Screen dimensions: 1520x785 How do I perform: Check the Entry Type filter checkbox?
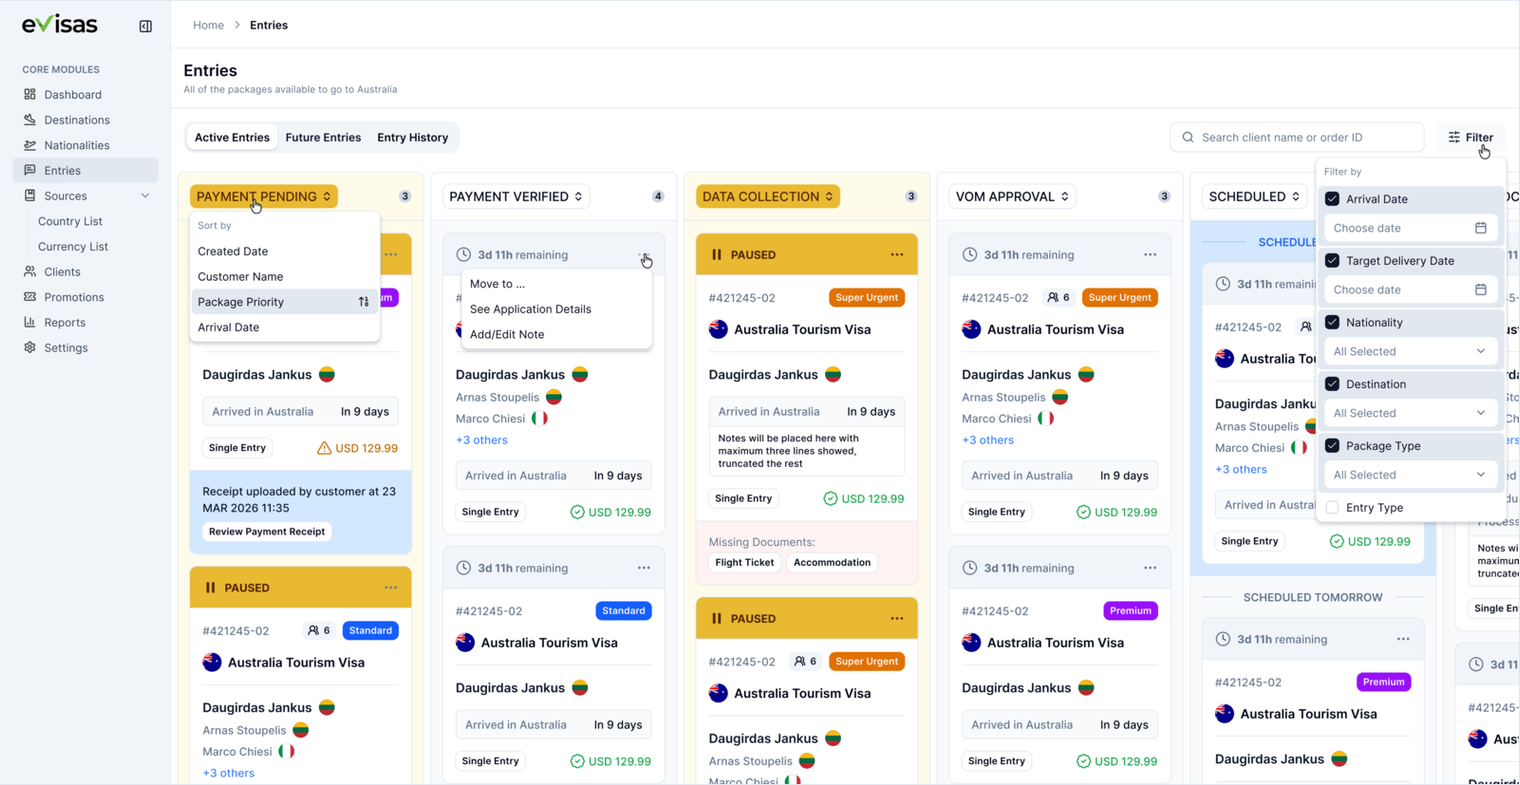coord(1332,508)
